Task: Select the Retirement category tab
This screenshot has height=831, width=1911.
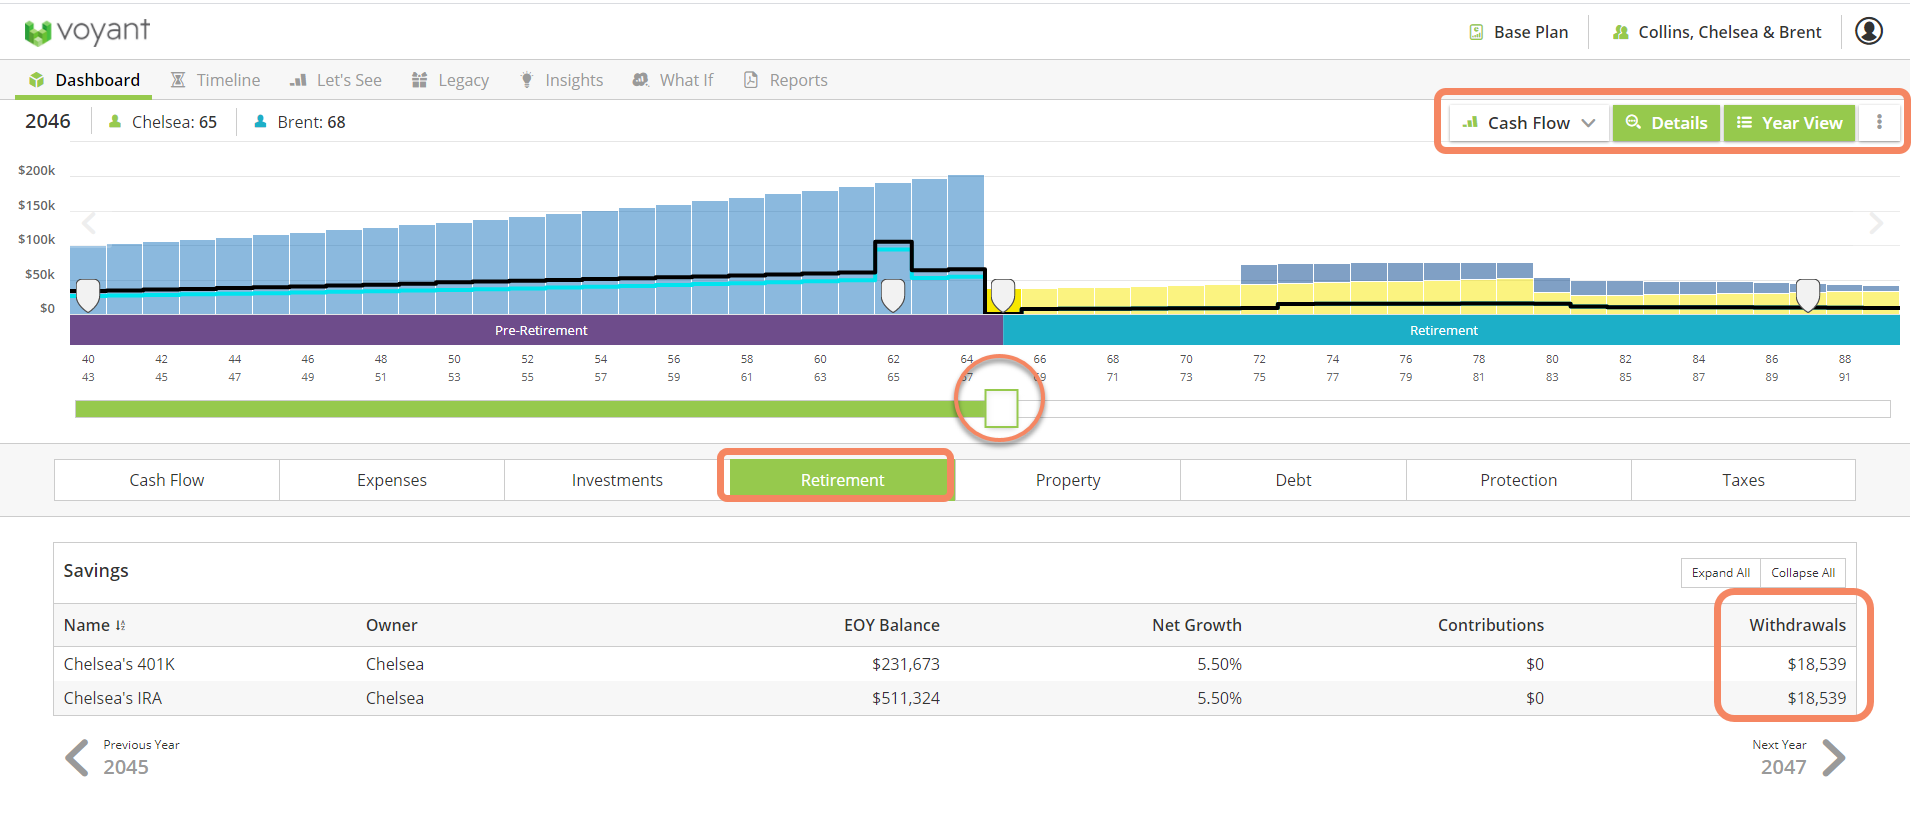Action: (842, 480)
